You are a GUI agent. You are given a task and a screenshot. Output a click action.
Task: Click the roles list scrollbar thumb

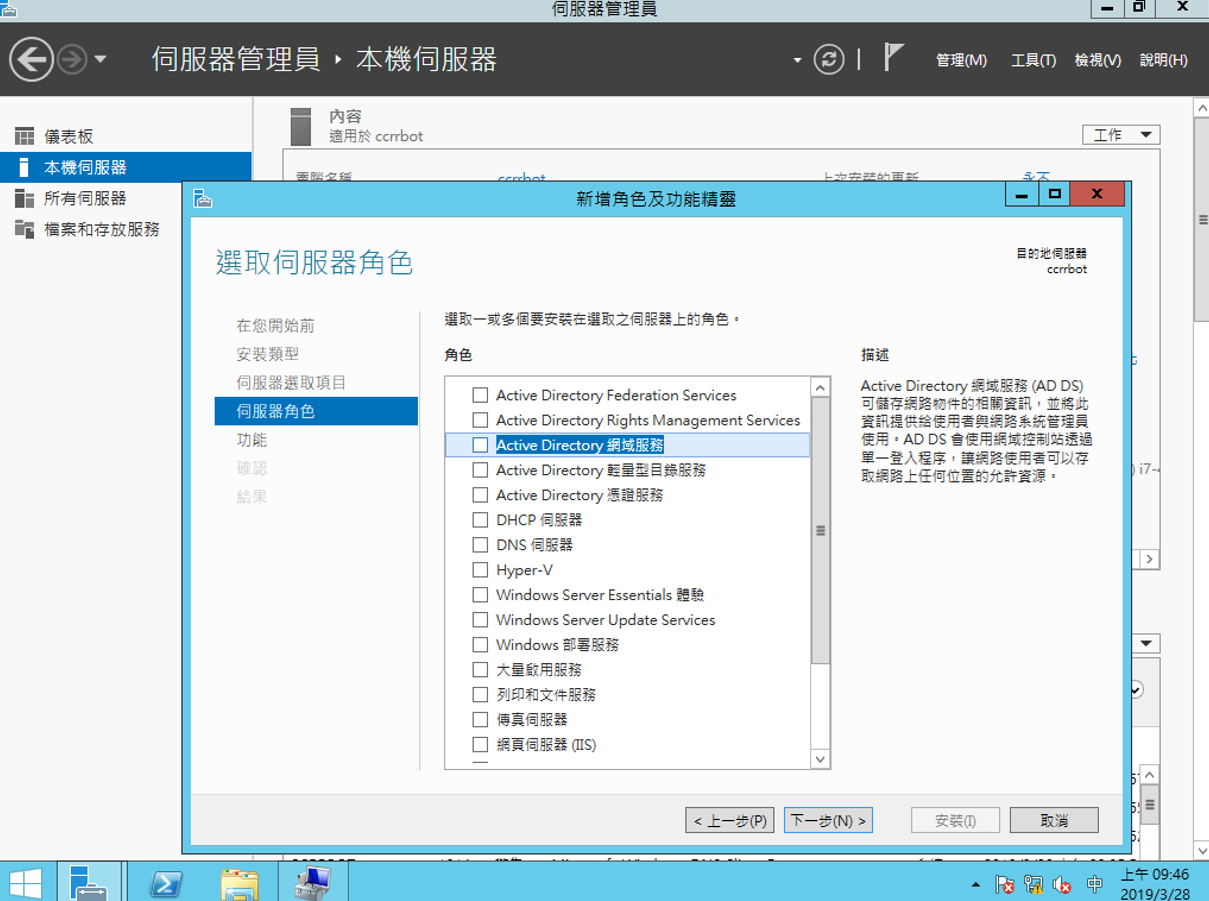(x=820, y=531)
